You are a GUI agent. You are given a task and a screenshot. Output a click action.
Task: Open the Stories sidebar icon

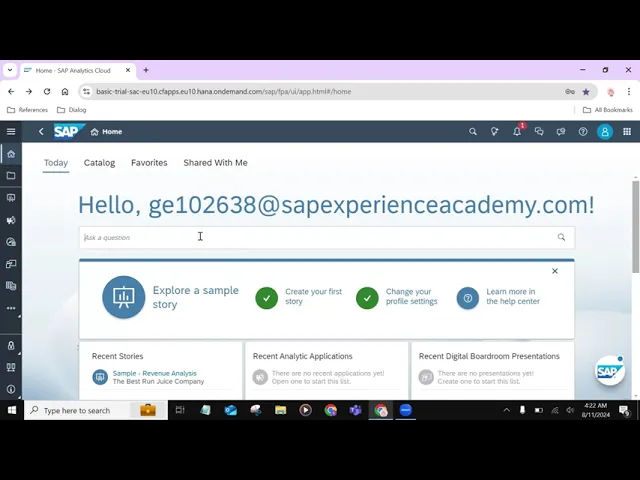pyautogui.click(x=11, y=198)
